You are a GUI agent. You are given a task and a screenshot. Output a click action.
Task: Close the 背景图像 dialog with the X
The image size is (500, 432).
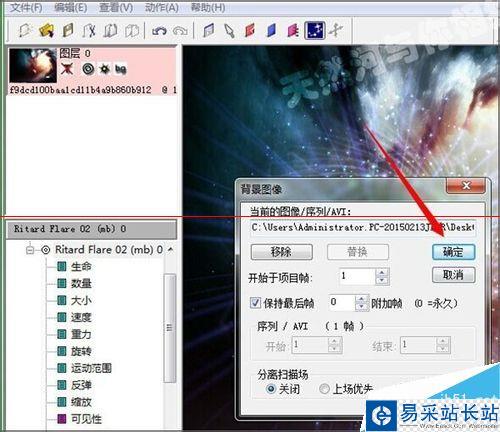(466, 186)
